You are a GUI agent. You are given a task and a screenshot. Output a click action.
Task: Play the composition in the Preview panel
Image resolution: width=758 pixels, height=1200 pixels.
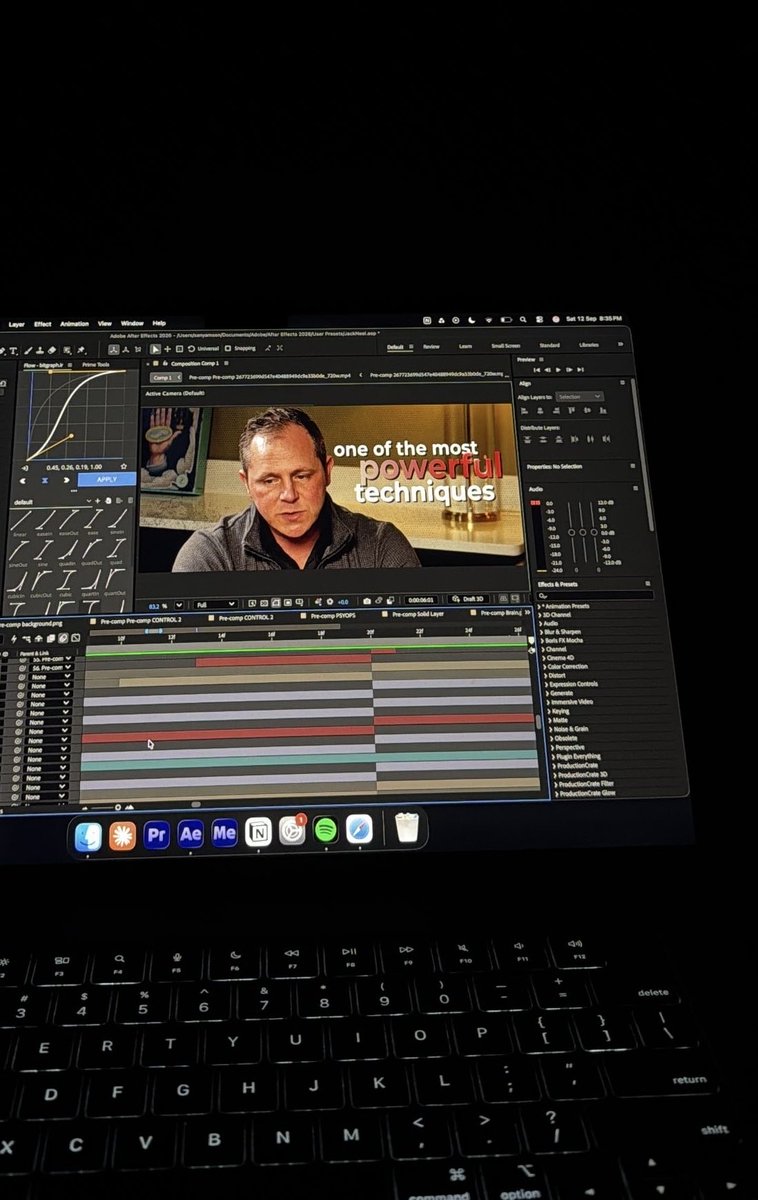(558, 370)
